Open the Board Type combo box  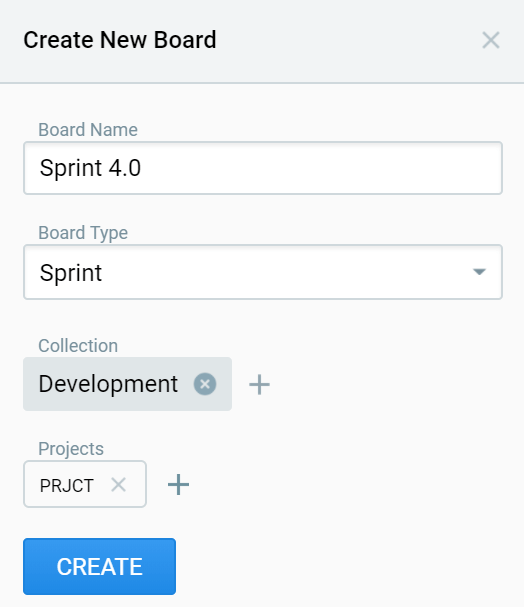click(263, 272)
